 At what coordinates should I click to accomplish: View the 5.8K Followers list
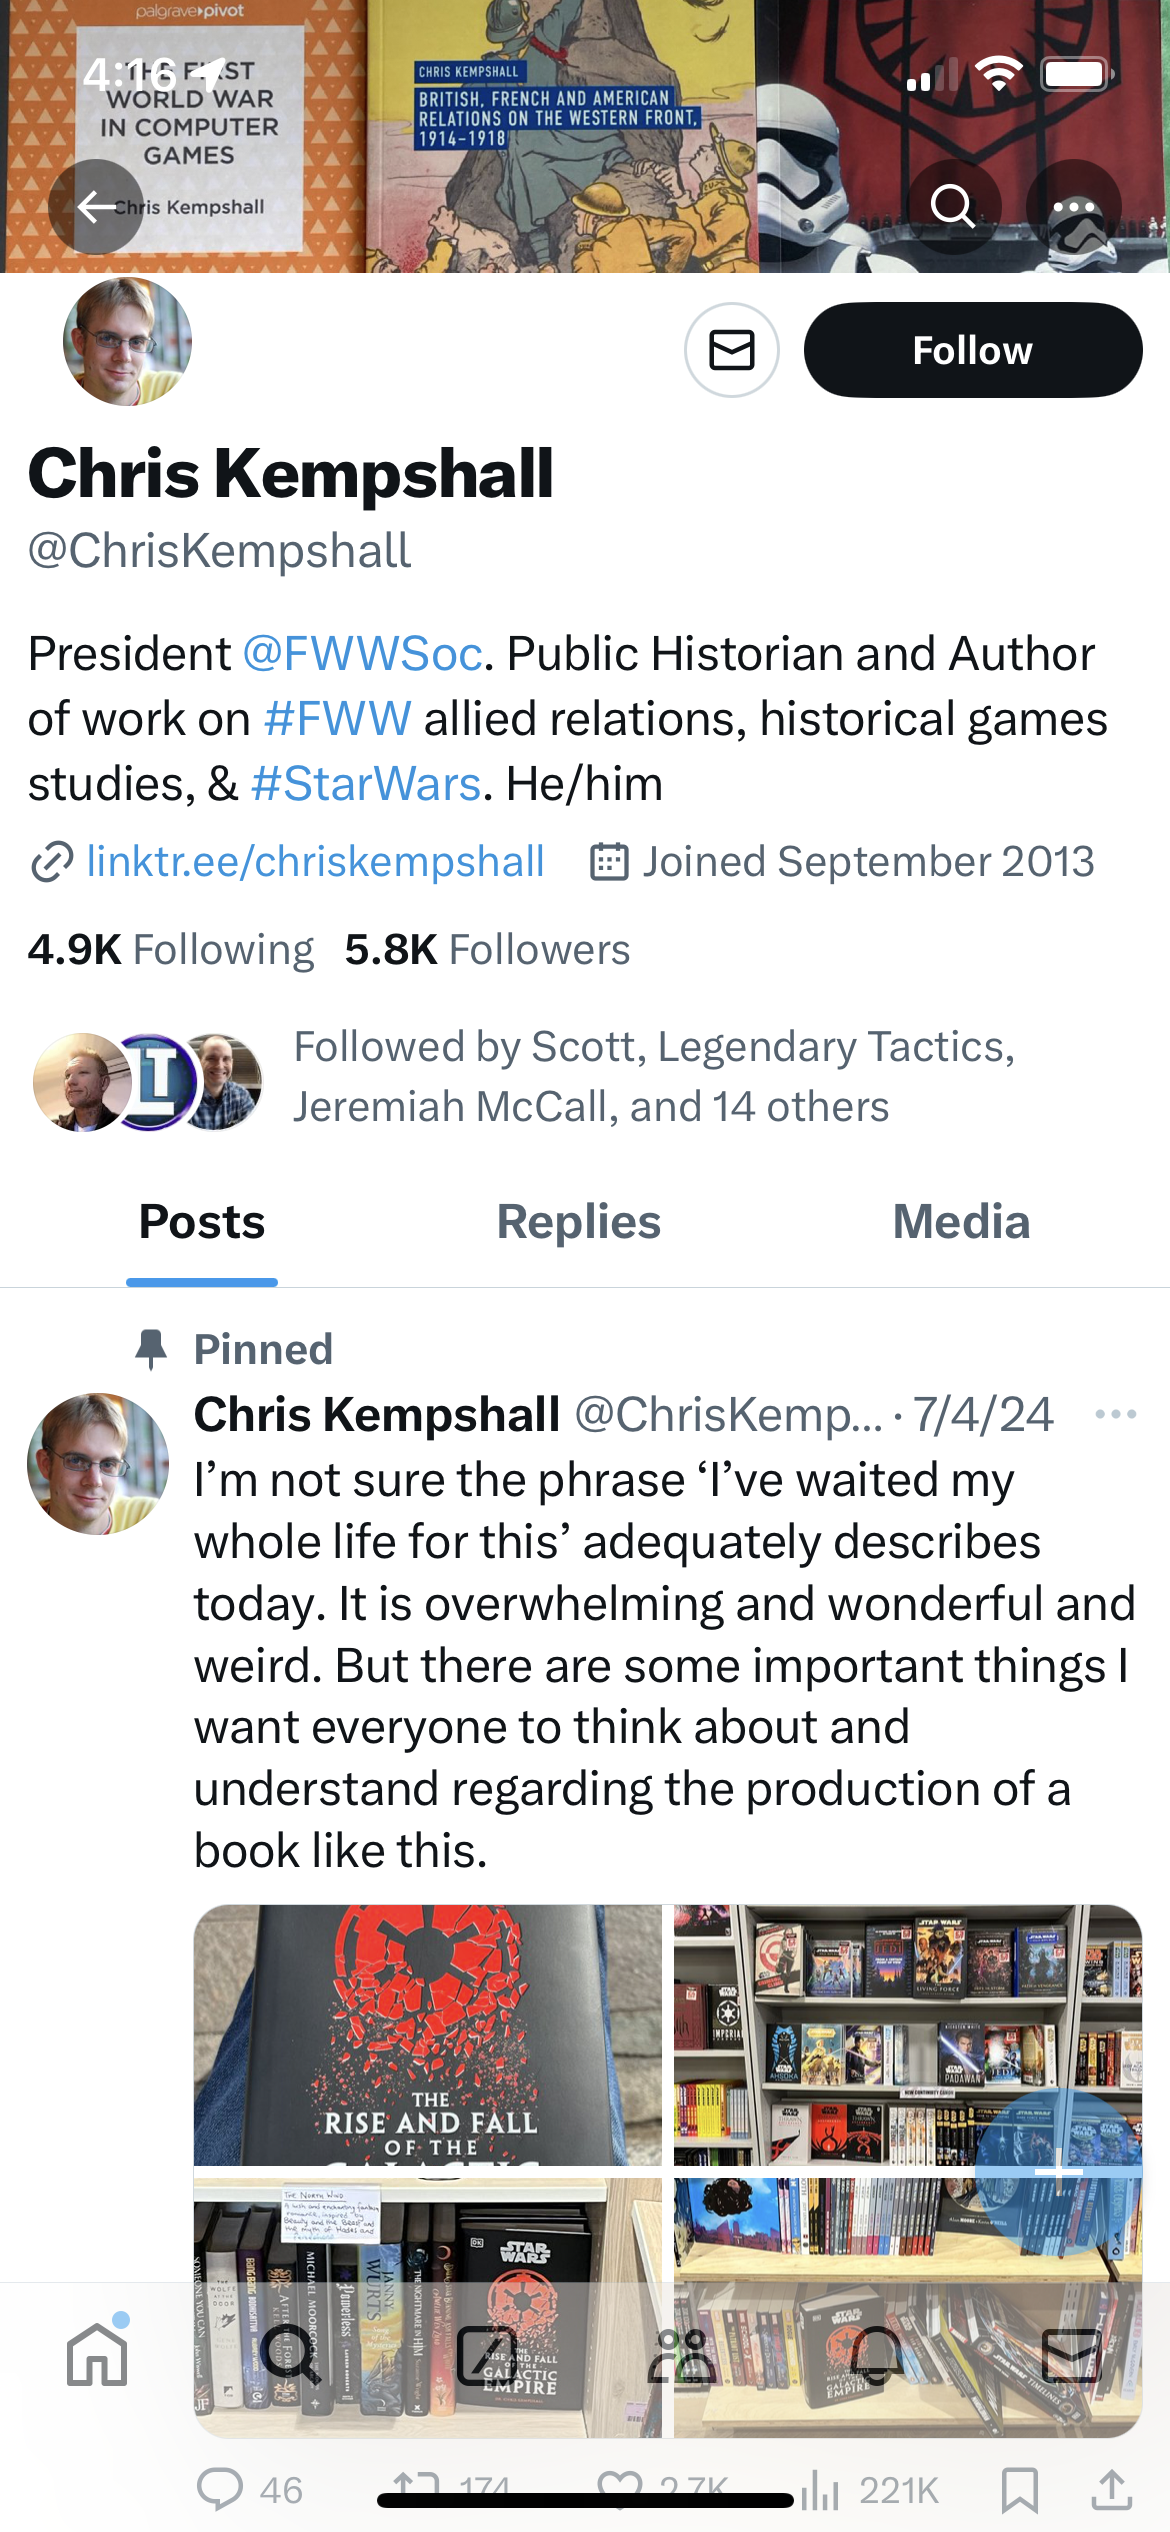click(x=487, y=950)
